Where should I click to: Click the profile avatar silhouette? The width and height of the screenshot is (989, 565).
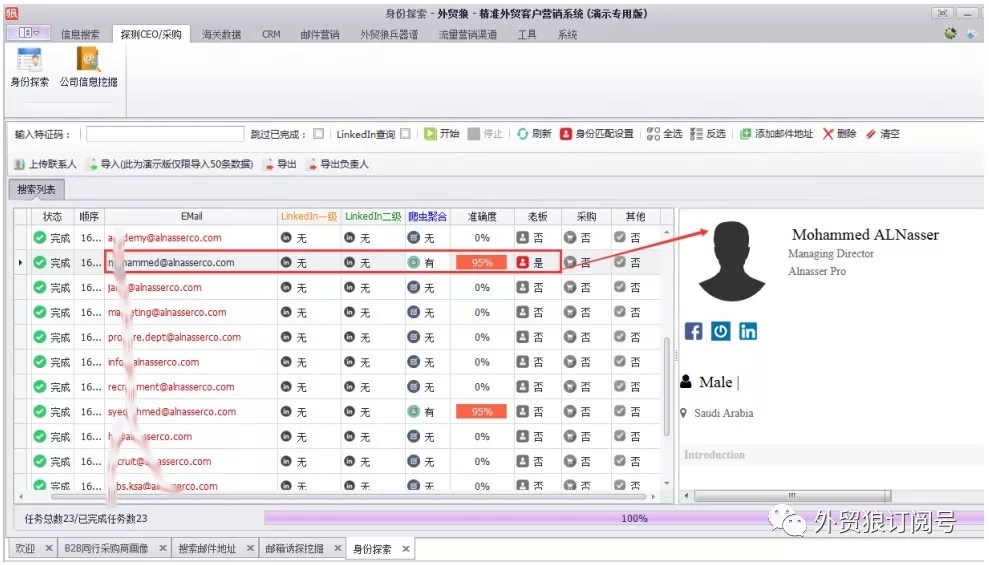point(732,261)
